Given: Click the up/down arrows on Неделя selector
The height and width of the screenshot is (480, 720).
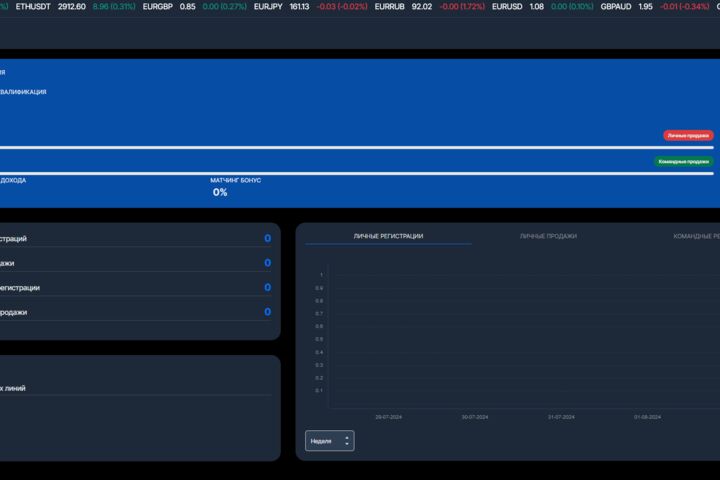Looking at the screenshot, I should click(347, 441).
